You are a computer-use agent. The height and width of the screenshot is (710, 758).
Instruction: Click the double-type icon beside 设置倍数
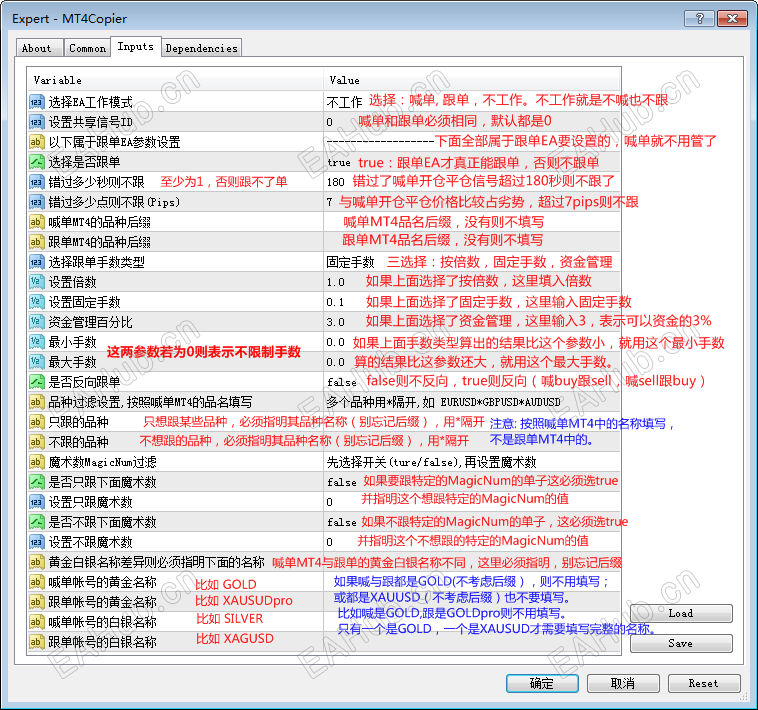click(x=37, y=282)
